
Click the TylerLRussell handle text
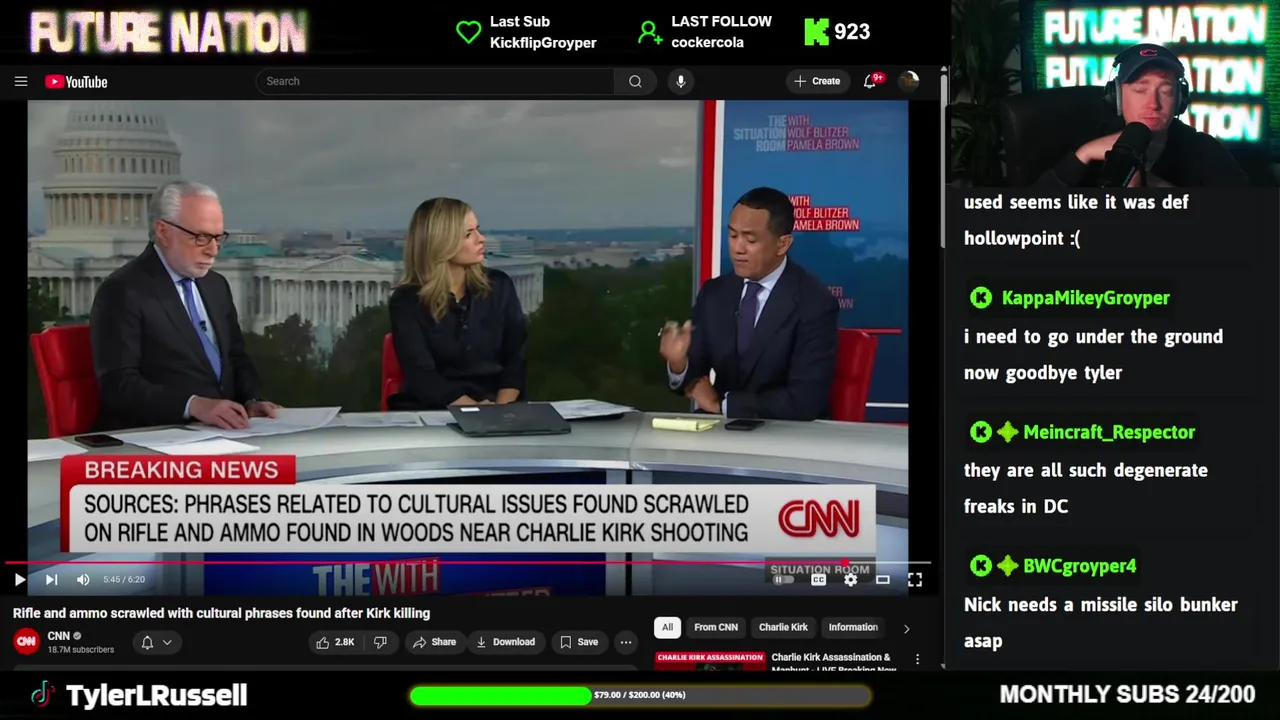157,695
